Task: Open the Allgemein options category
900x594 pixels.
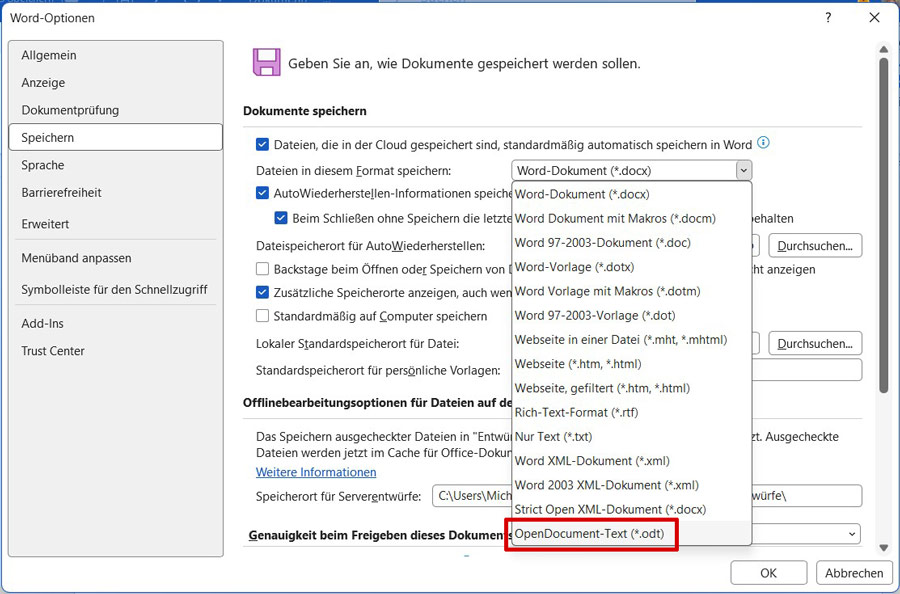Action: click(115, 55)
